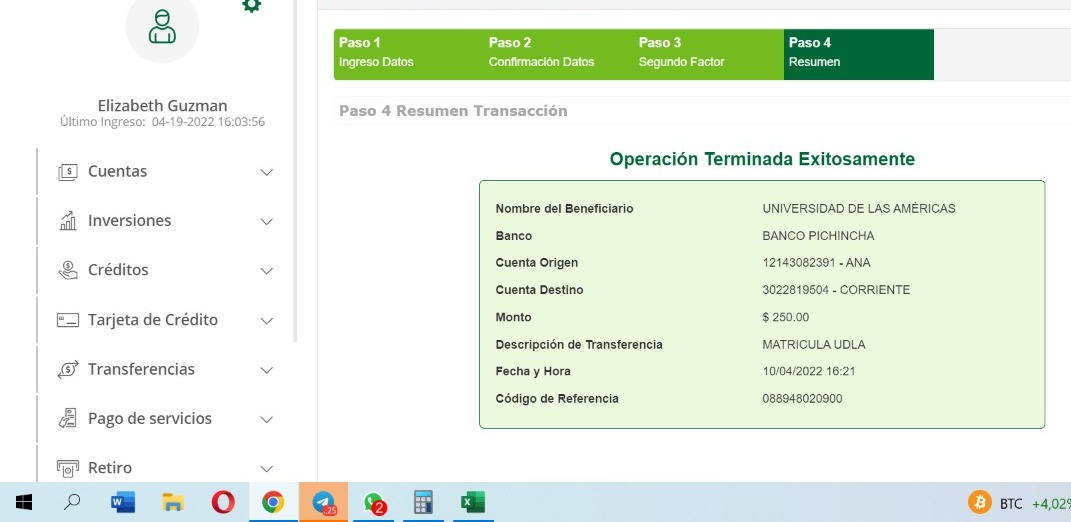Click the sidebar vertical scrollbar
1071x522 pixels.
295,170
